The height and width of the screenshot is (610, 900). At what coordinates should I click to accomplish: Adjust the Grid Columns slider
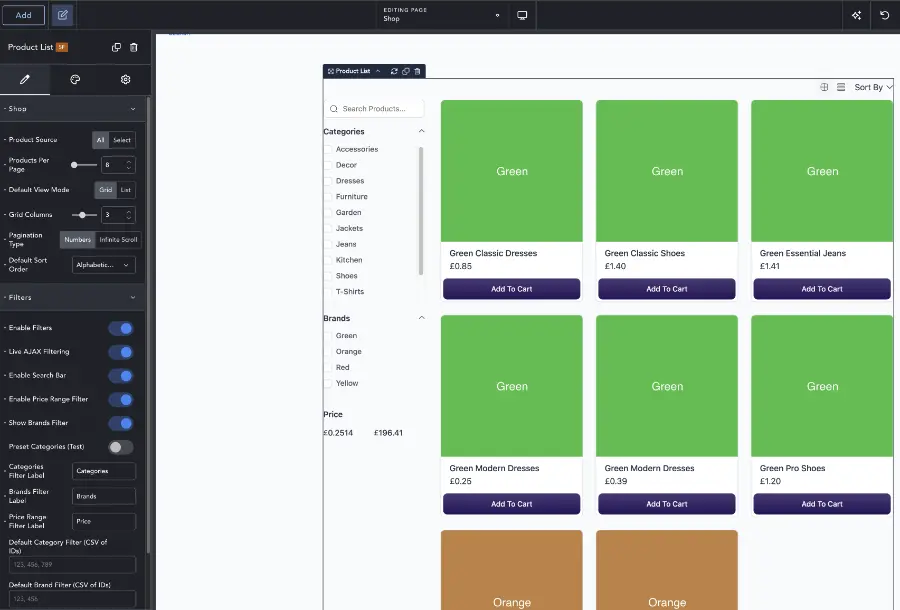coord(84,215)
